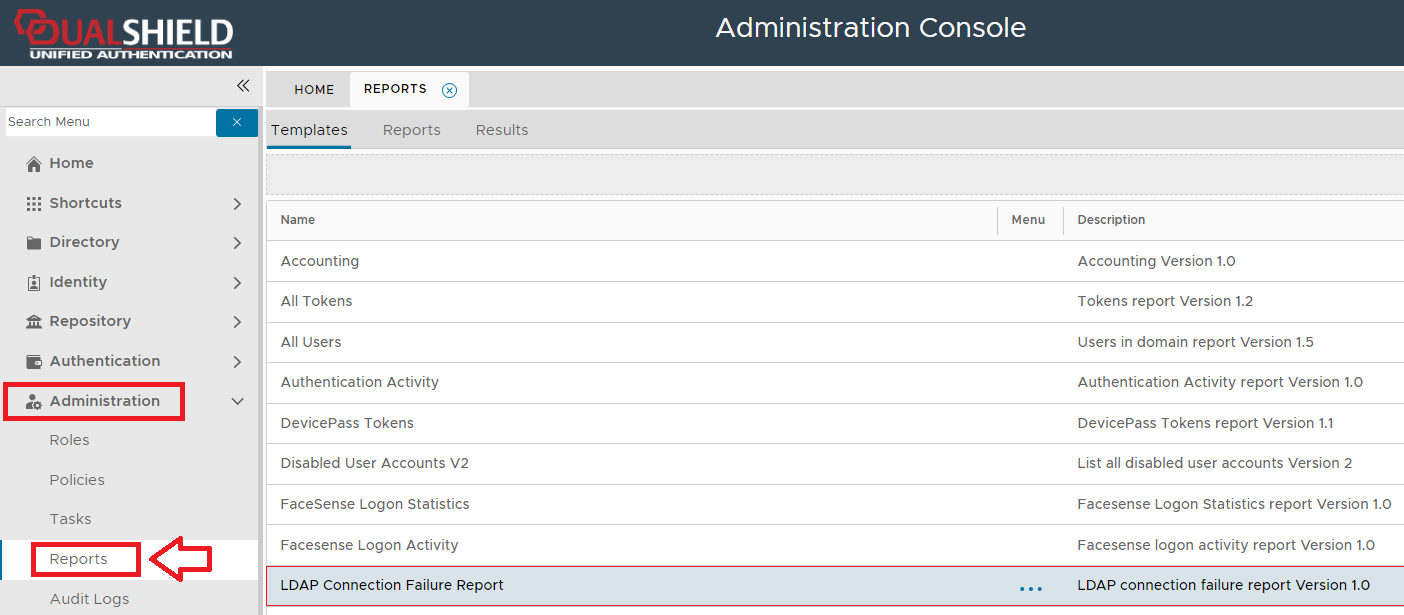1404x615 pixels.
Task: Close the REPORTS tab
Action: (450, 90)
